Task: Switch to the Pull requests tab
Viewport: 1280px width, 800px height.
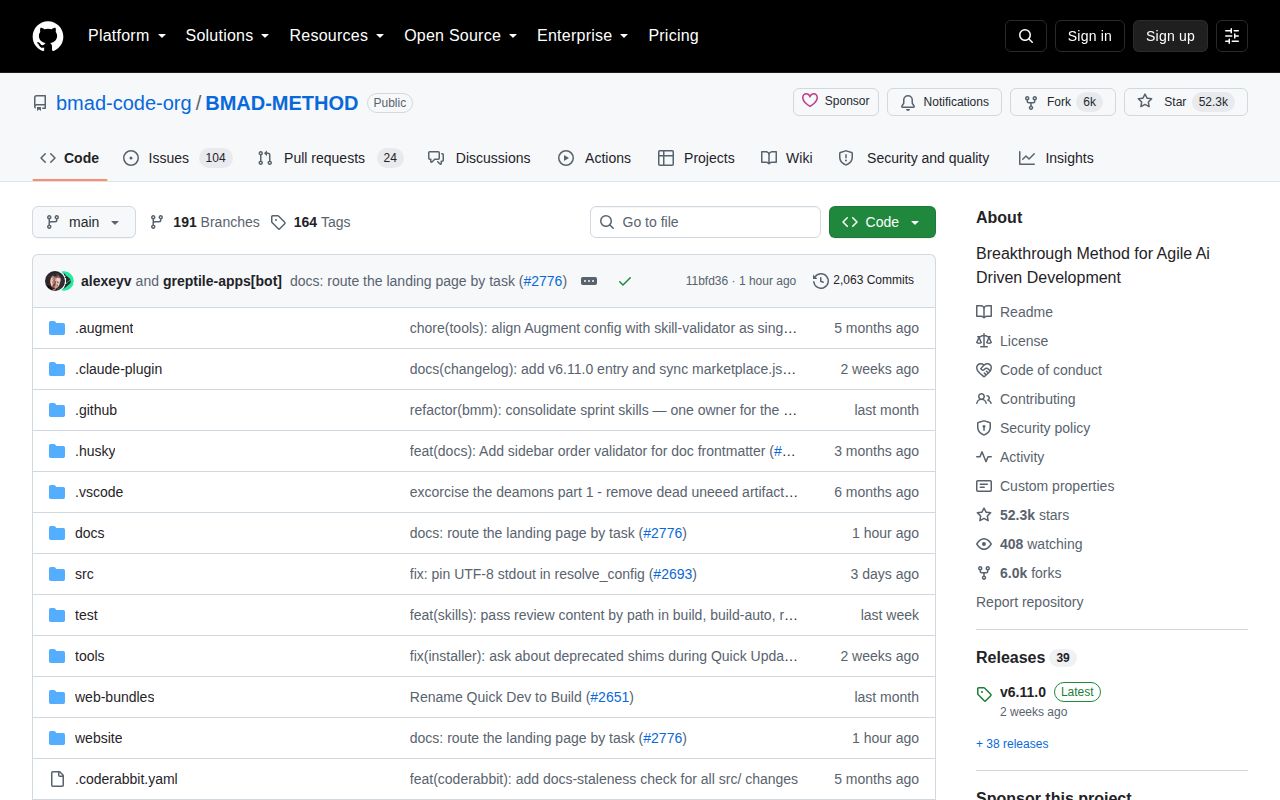Action: coord(329,158)
